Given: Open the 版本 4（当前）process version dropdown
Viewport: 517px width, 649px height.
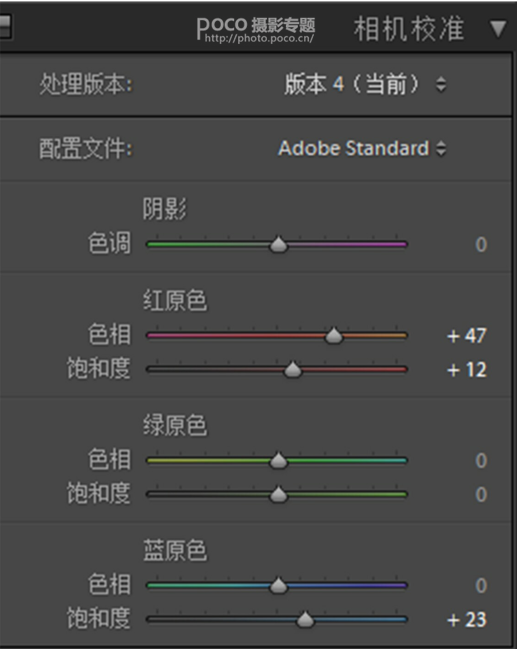Looking at the screenshot, I should point(365,84).
